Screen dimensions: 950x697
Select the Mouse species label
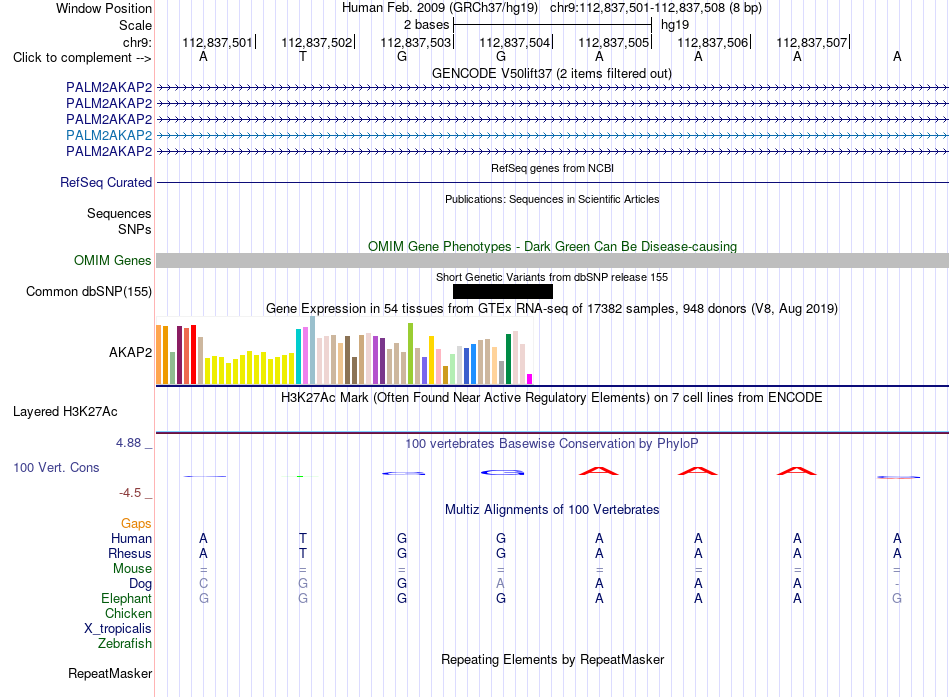click(x=132, y=569)
